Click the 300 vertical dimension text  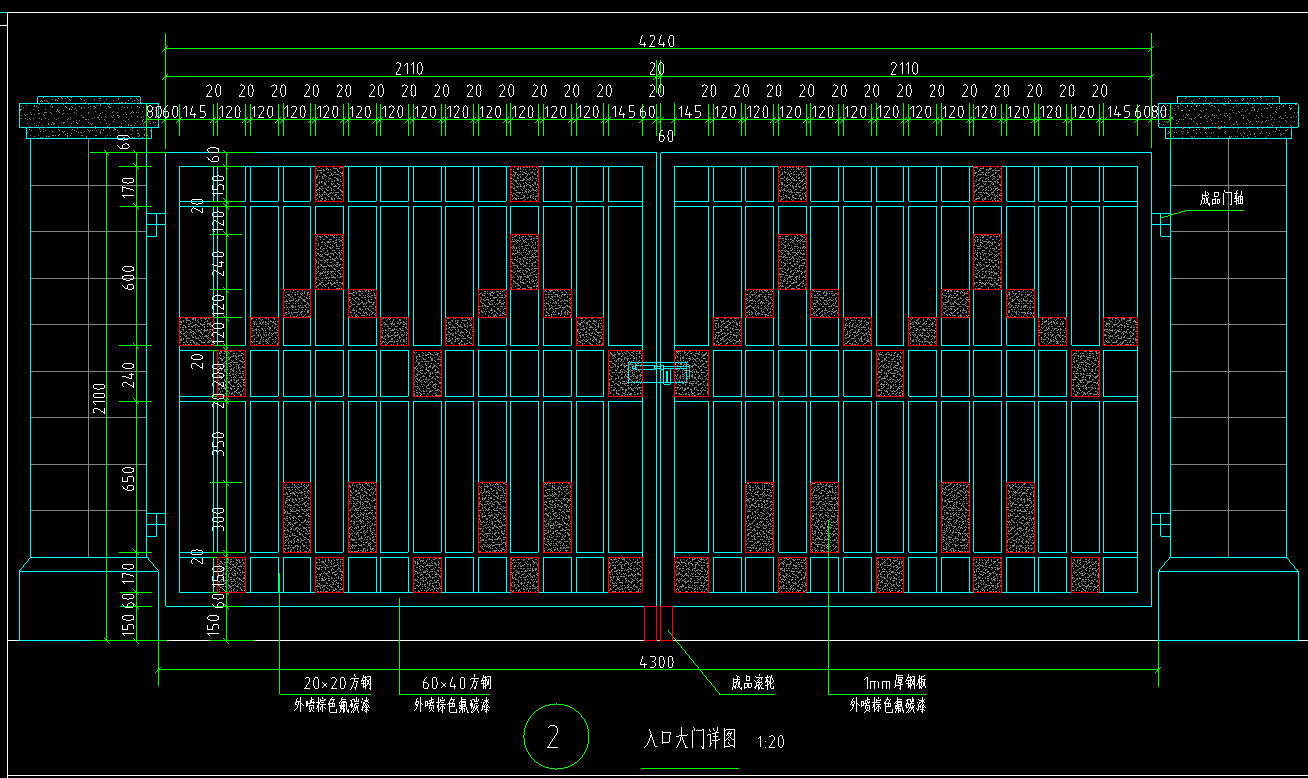[219, 518]
